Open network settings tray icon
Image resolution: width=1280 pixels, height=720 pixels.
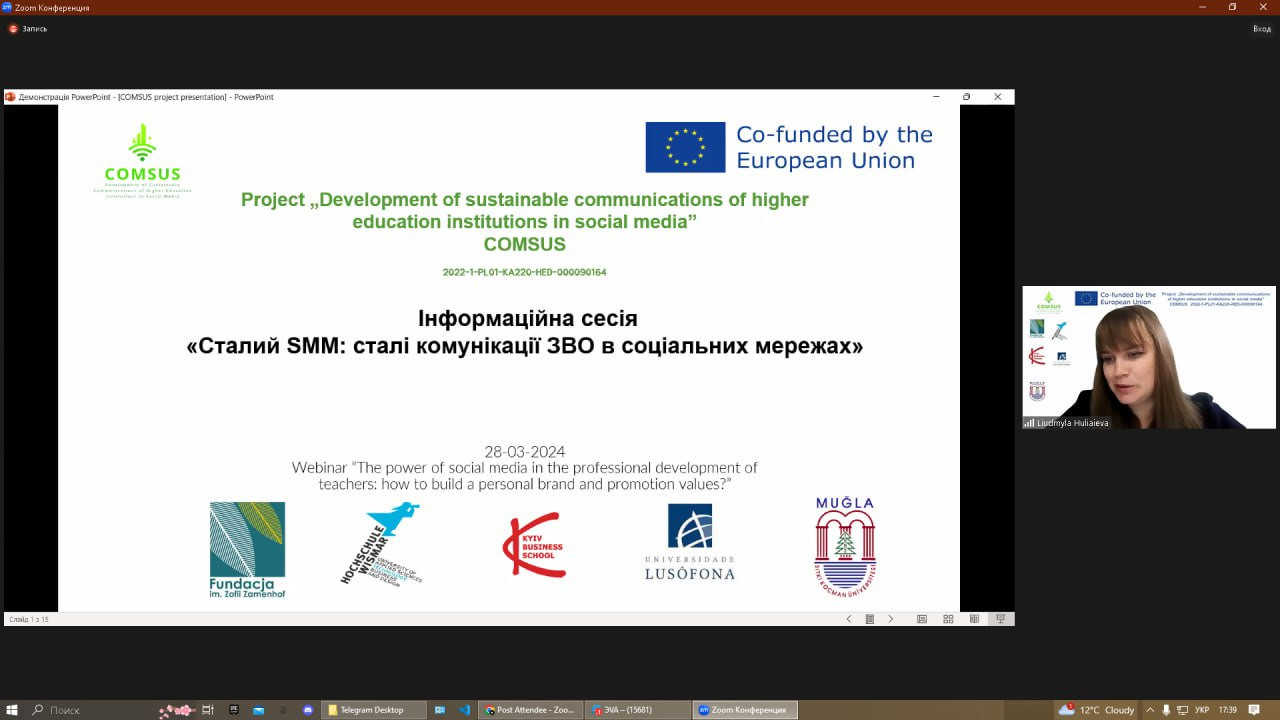click(1182, 710)
